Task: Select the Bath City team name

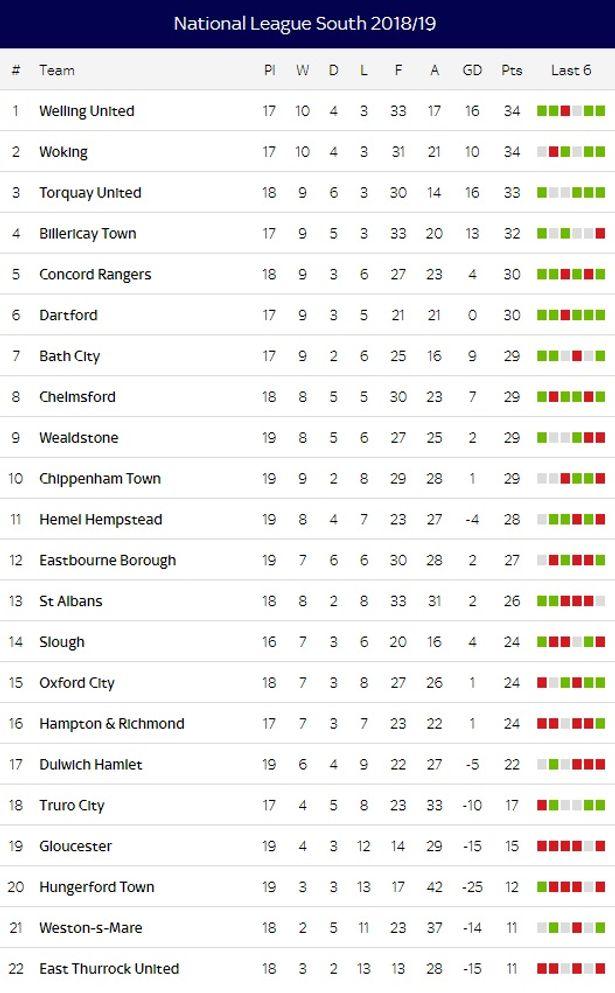Action: [69, 356]
